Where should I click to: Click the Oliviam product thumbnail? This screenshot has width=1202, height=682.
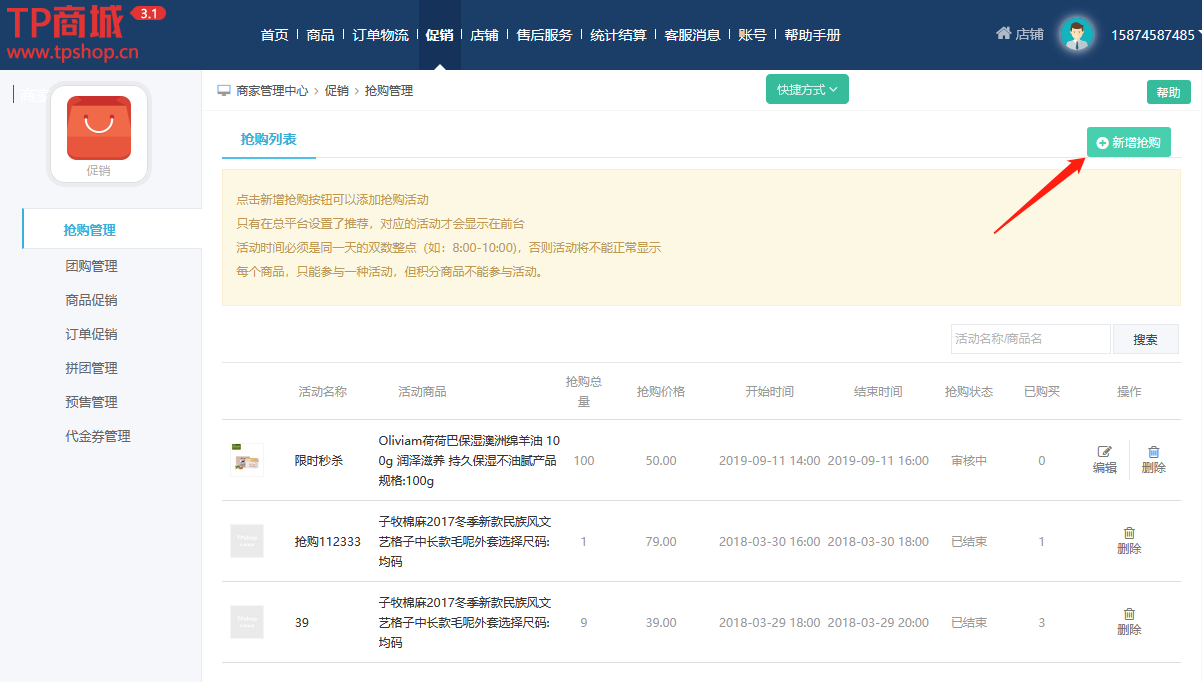point(246,460)
